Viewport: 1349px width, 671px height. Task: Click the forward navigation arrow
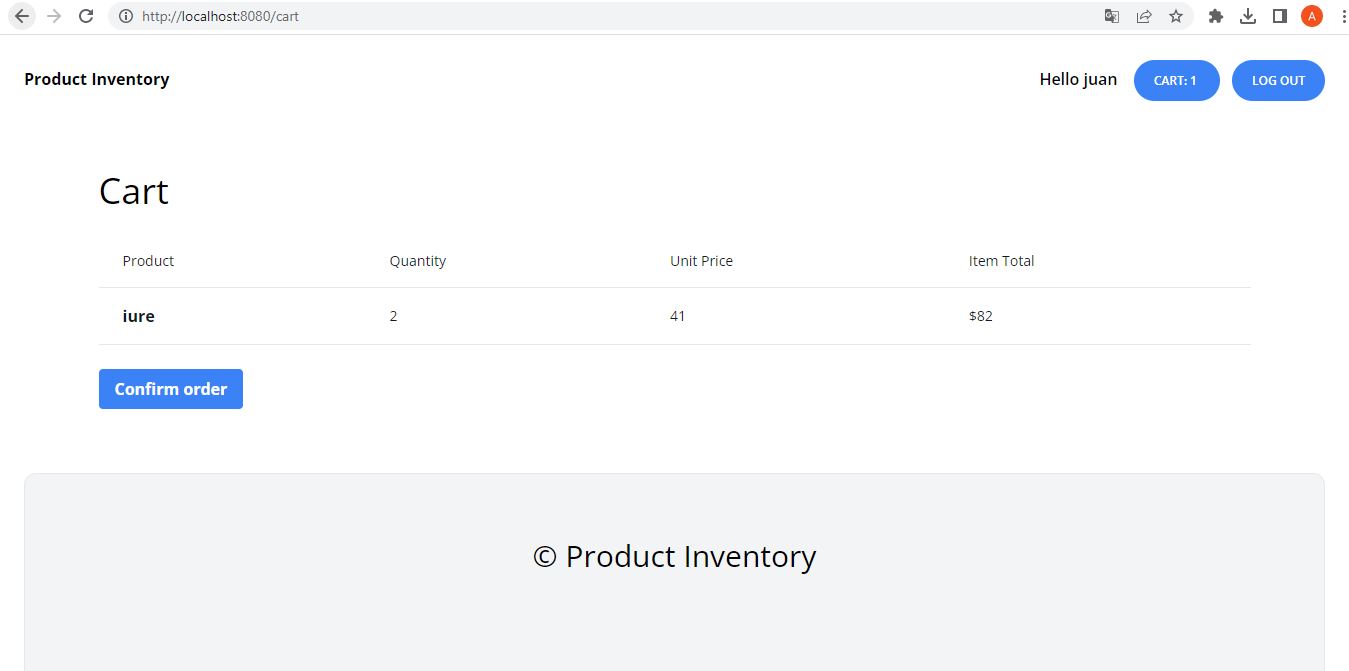coord(54,16)
